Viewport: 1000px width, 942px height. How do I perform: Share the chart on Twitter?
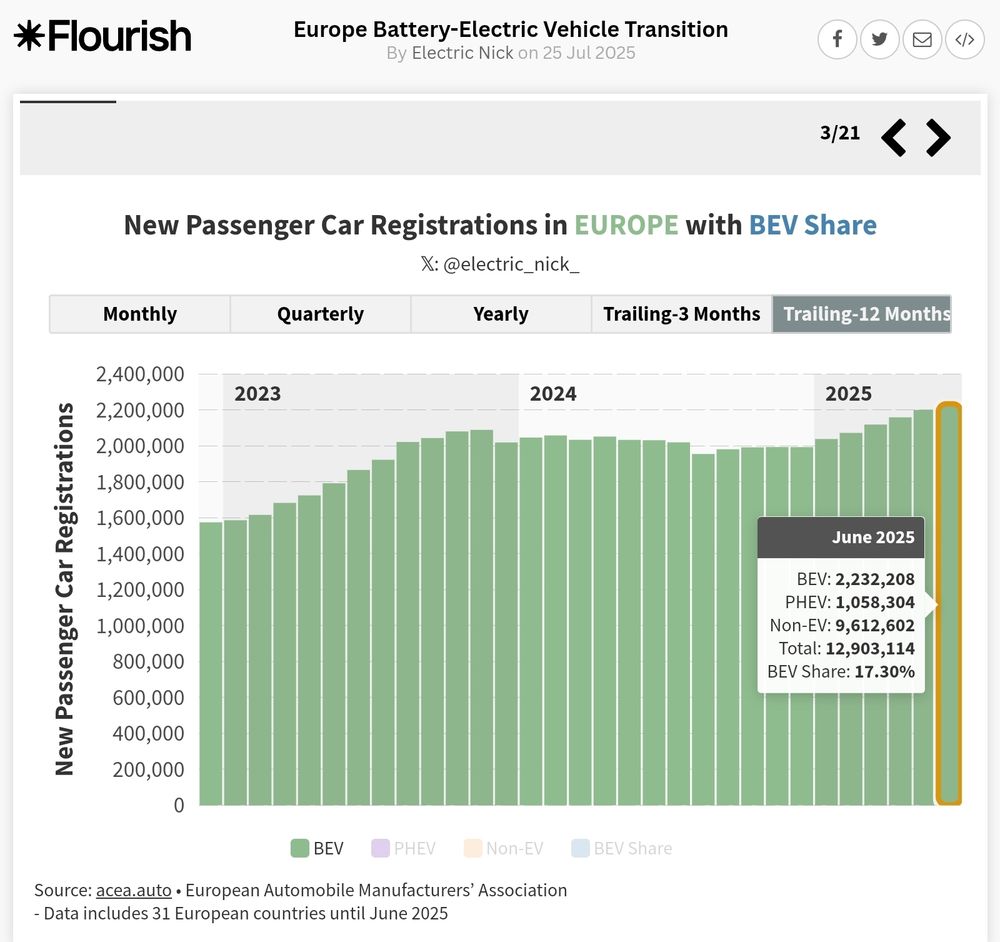point(879,40)
